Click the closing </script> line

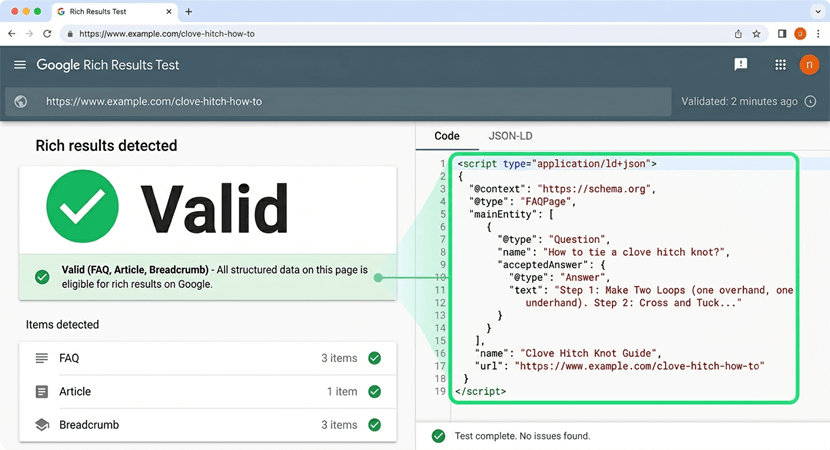[x=481, y=391]
